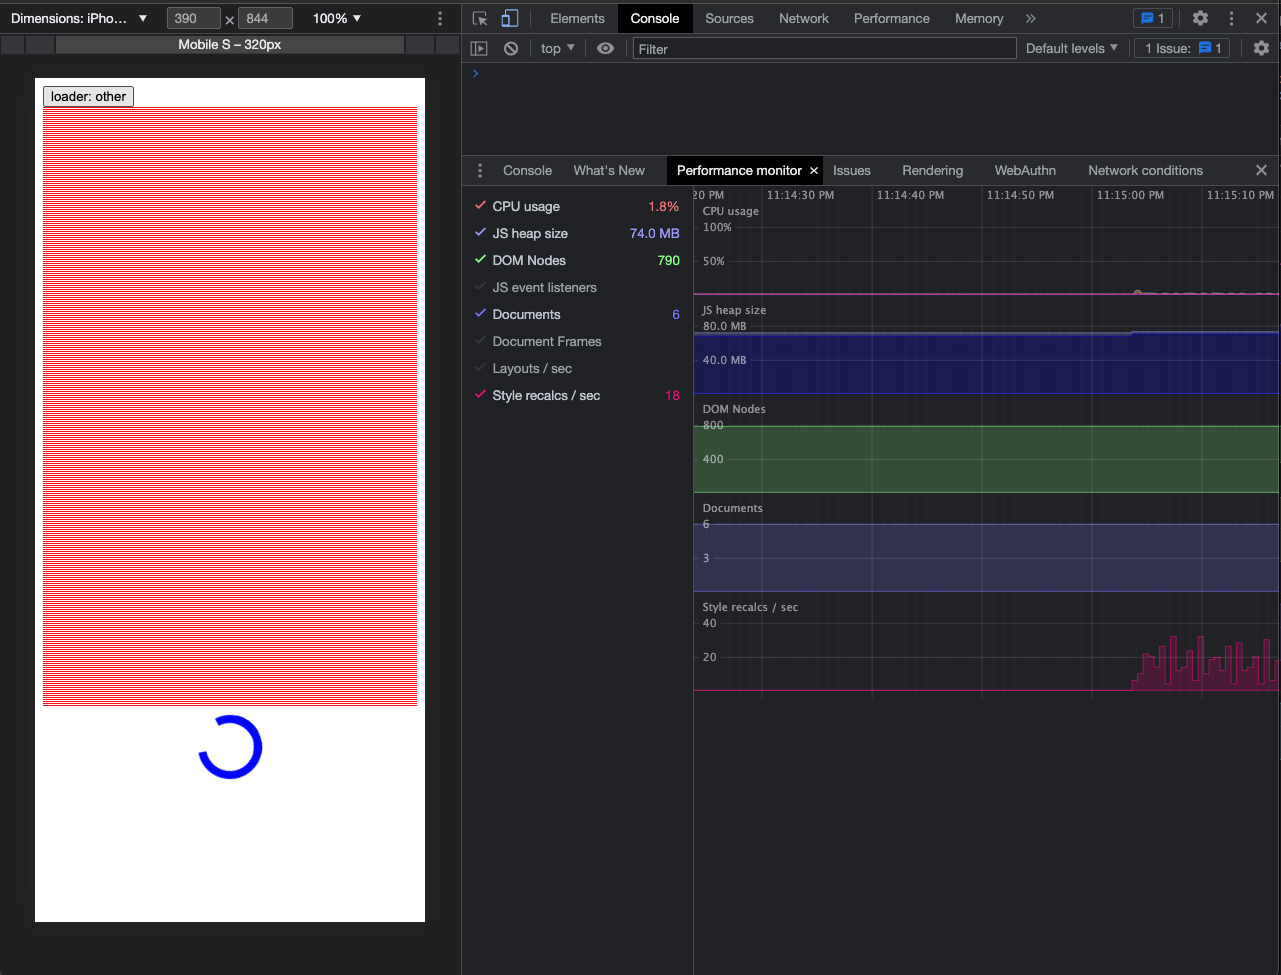1281x975 pixels.
Task: Enable the Document Frames metric
Action: [x=480, y=341]
